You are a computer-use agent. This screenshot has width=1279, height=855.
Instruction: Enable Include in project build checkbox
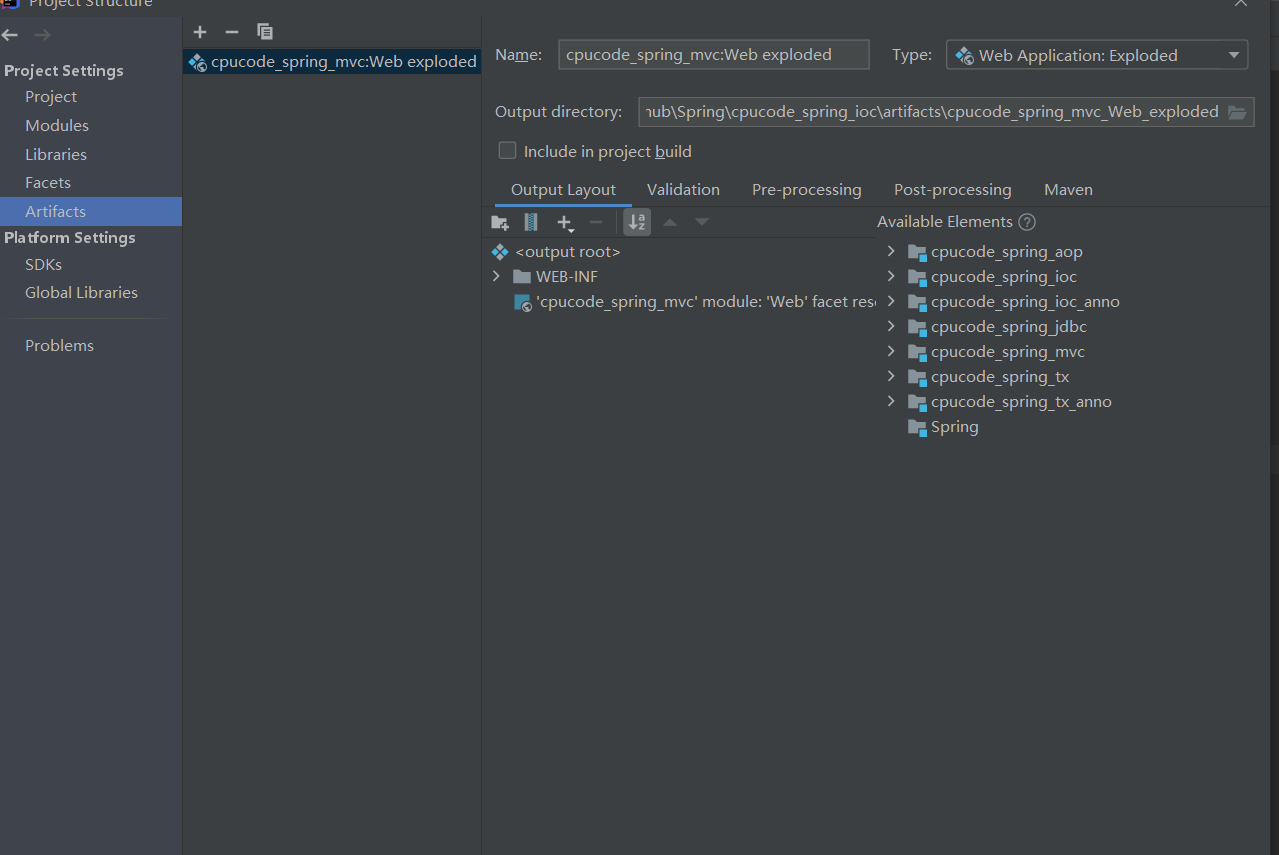pos(508,151)
